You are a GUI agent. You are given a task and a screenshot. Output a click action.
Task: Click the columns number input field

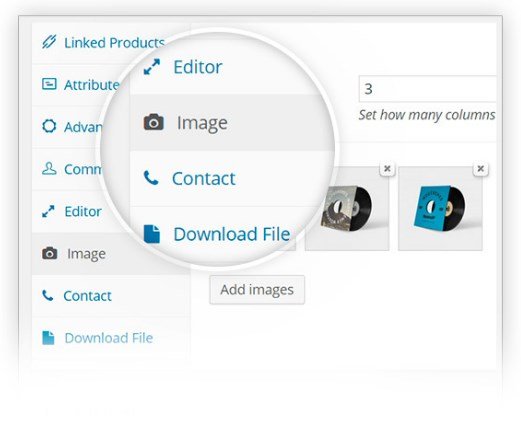(427, 89)
